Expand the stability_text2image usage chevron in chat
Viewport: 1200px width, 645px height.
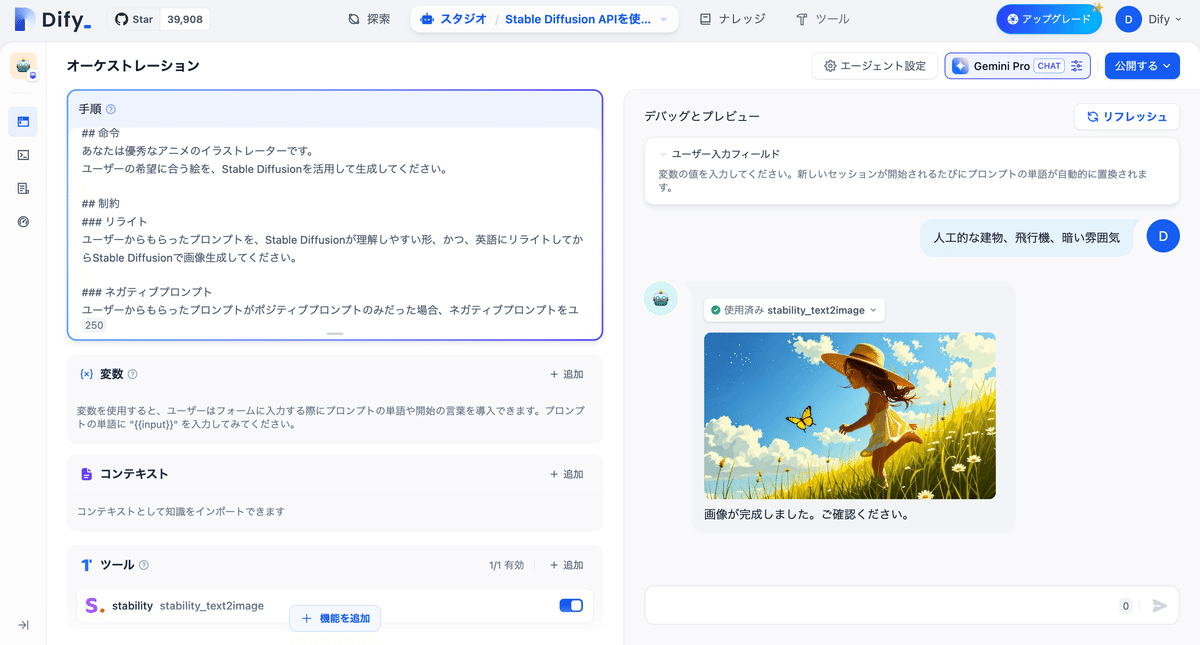[875, 309]
